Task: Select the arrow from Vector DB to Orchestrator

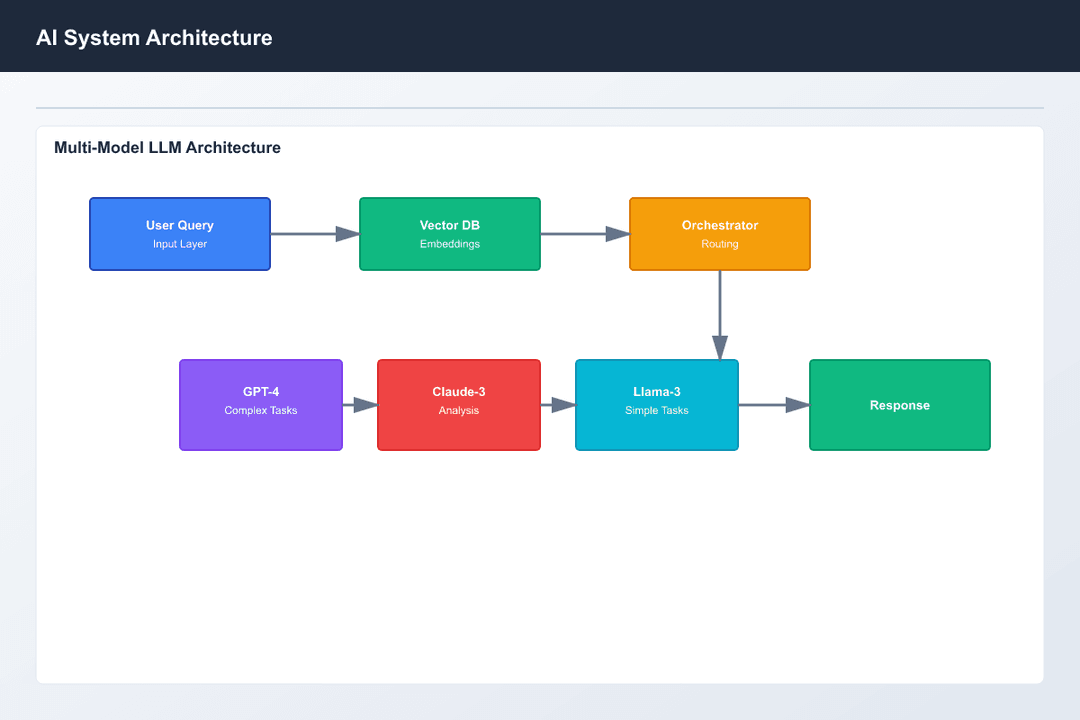Action: pos(584,233)
